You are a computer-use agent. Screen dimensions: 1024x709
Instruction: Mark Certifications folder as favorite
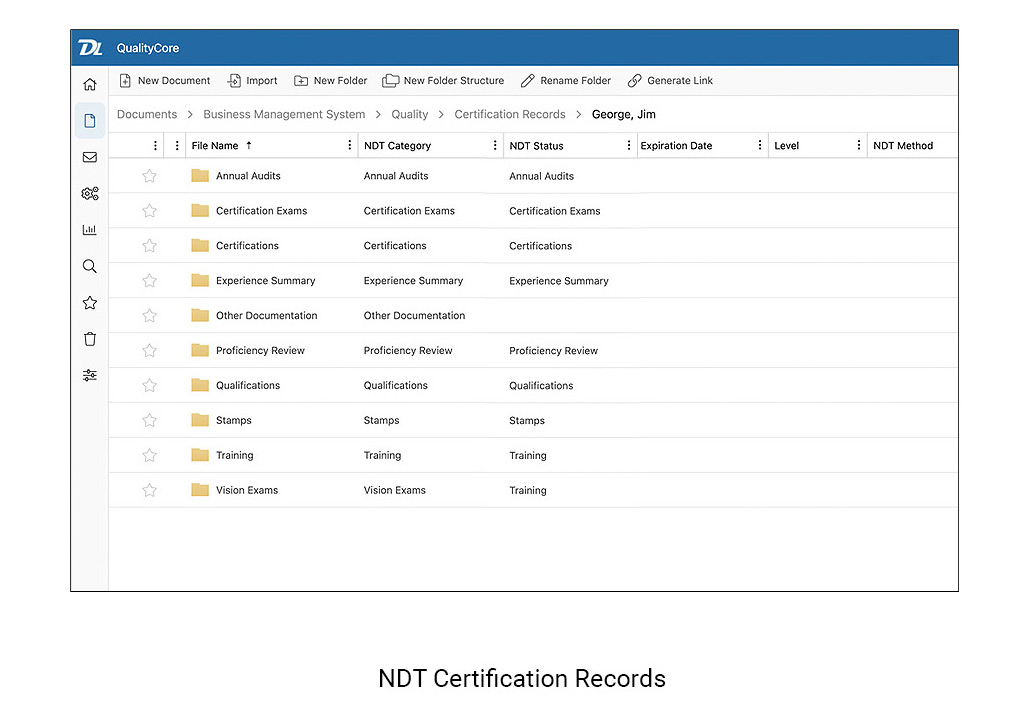tap(150, 246)
